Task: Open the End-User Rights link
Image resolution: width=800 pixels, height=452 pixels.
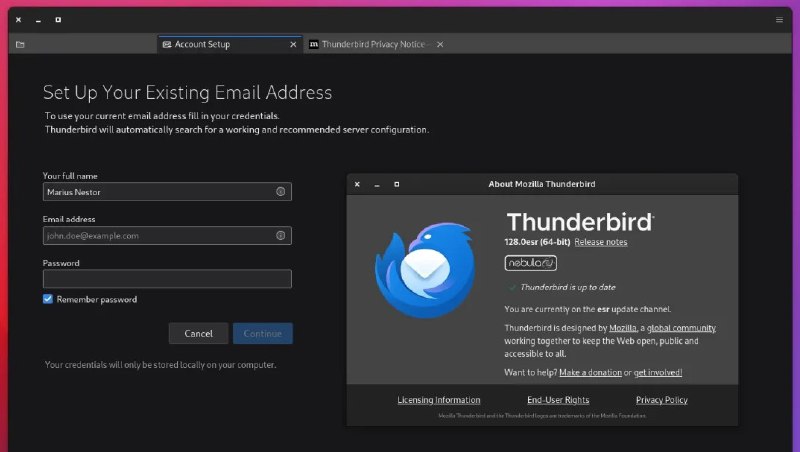Action: click(558, 400)
